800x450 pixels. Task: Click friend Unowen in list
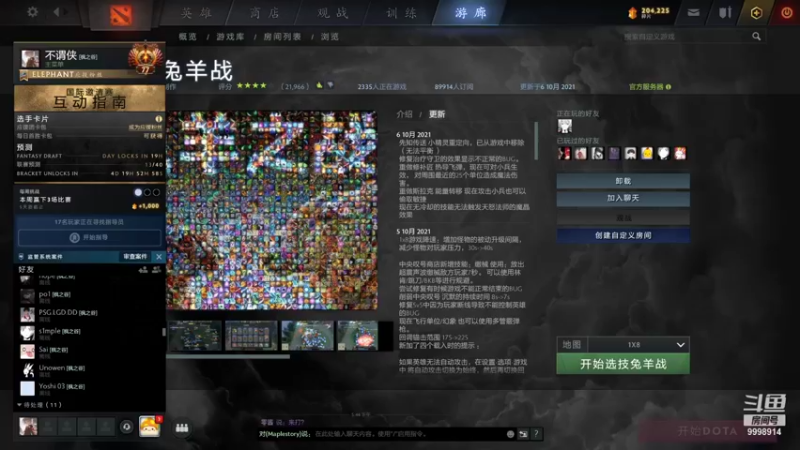pos(90,369)
